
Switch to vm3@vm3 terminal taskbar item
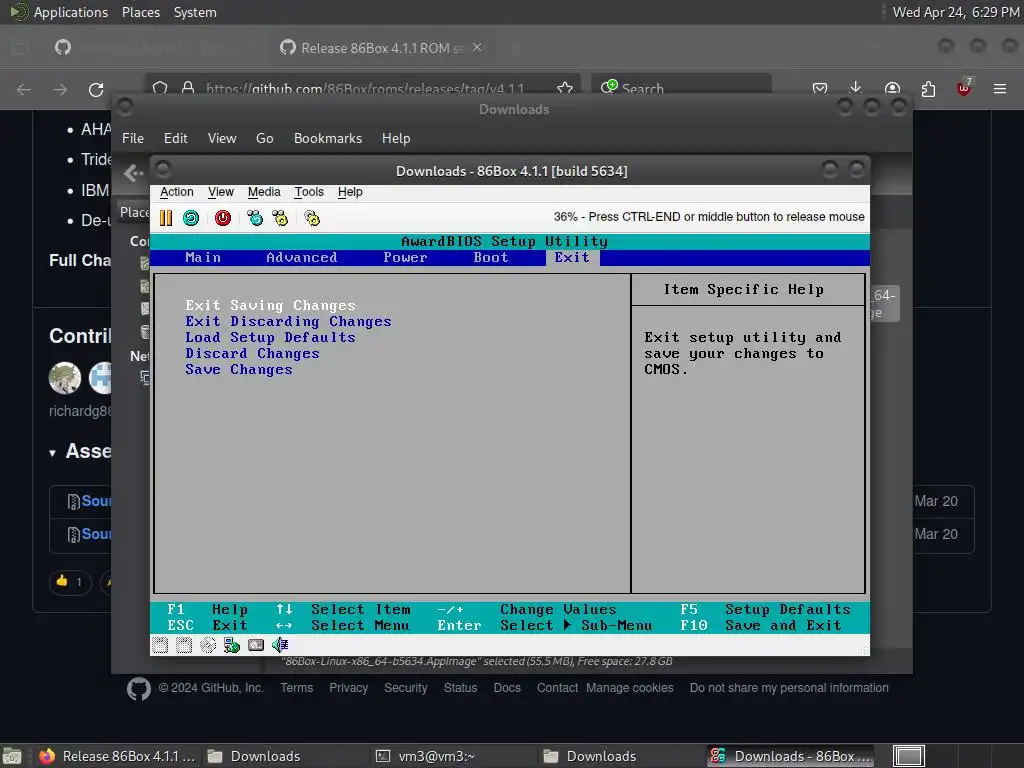[x=453, y=756]
